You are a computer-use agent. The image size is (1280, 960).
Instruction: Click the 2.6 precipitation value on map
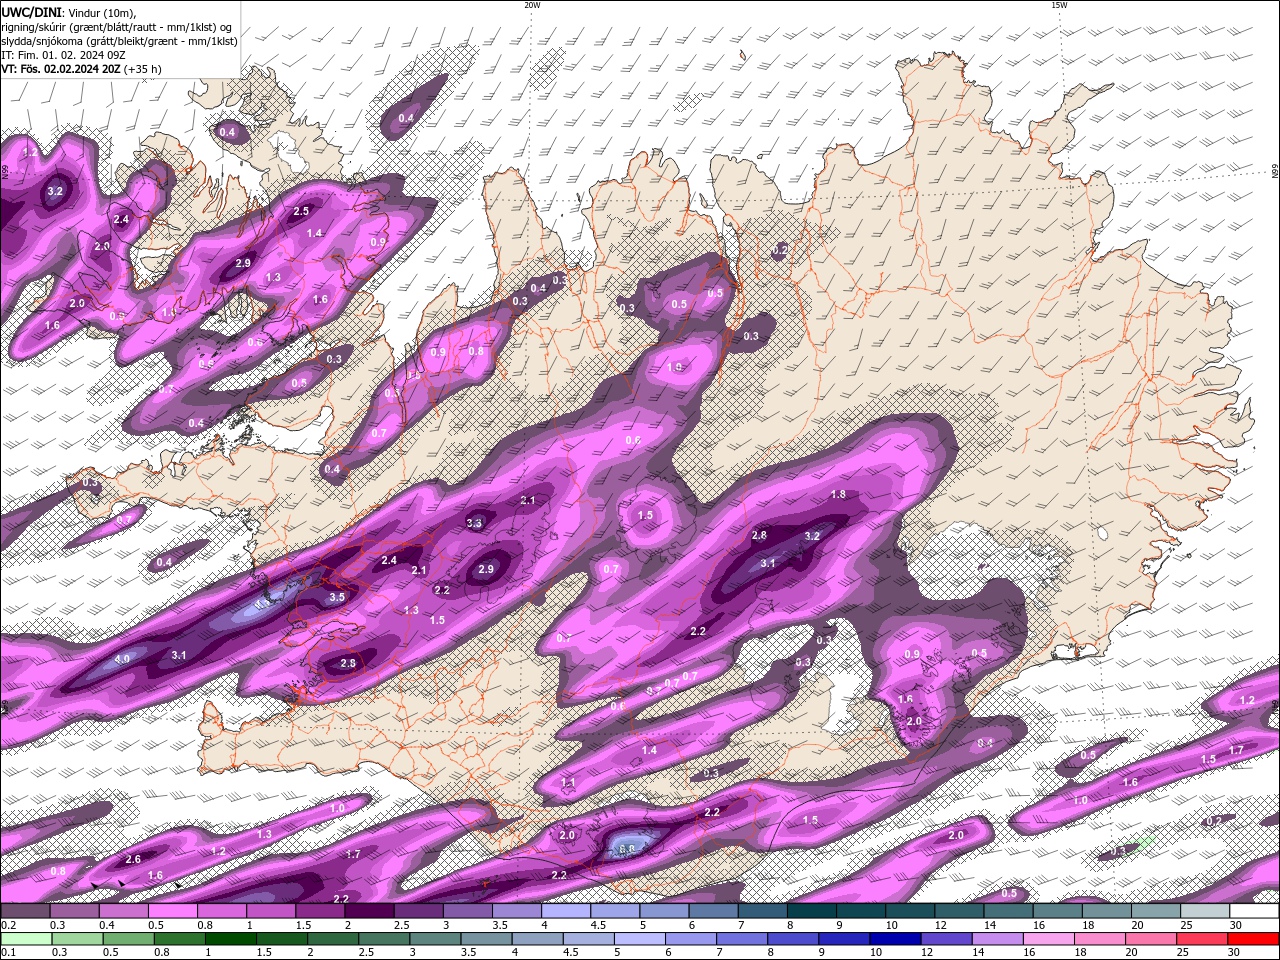click(133, 859)
